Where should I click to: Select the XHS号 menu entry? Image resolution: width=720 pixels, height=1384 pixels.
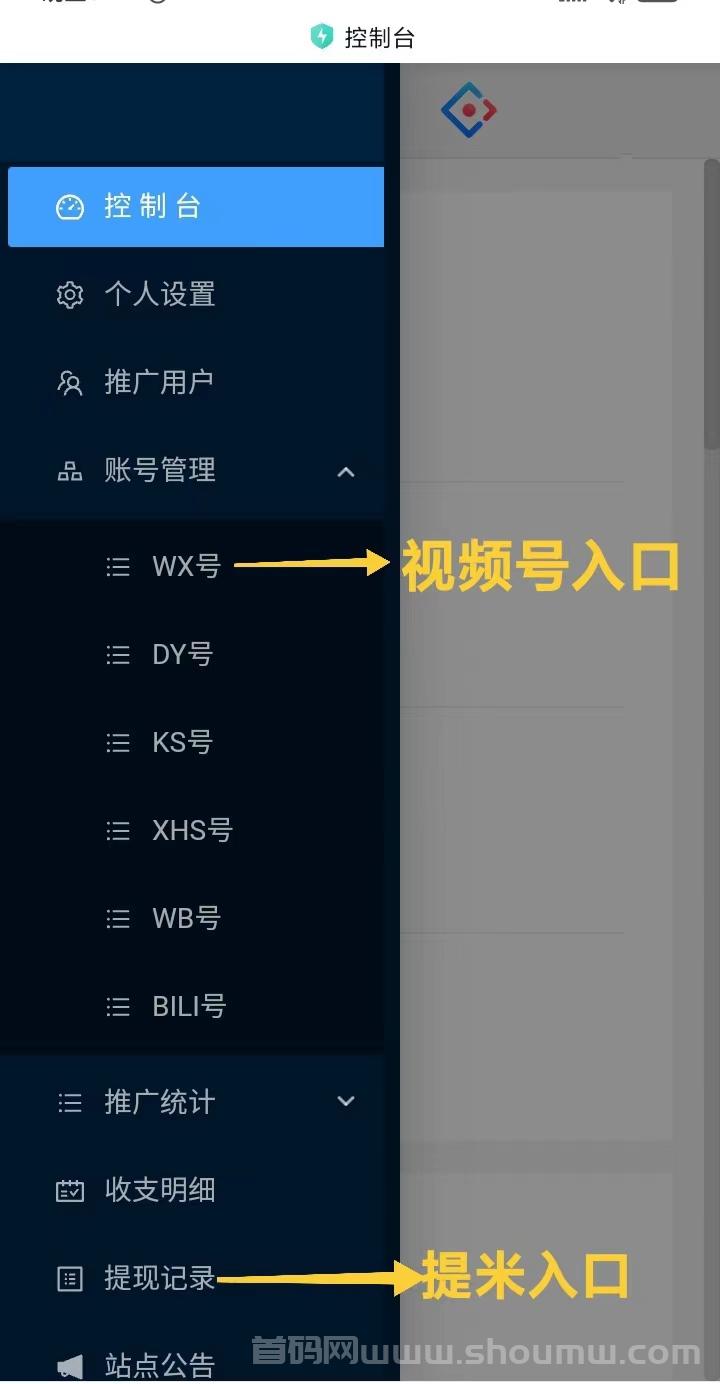tap(192, 831)
